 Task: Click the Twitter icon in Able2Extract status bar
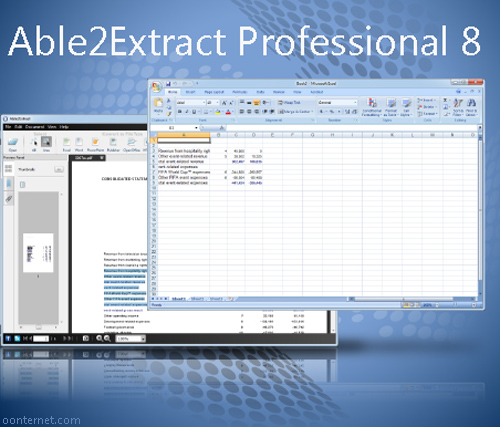coord(17,339)
